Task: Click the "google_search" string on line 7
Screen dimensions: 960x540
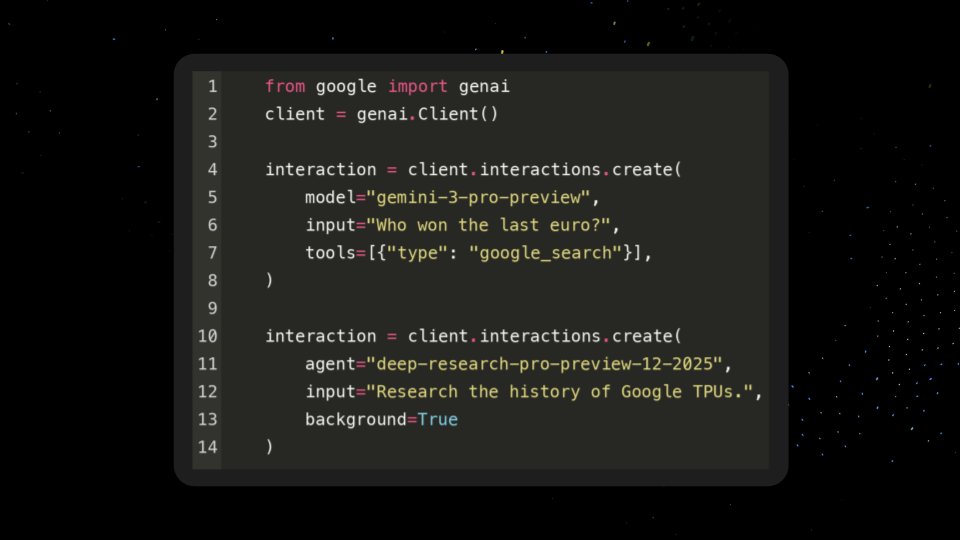Action: click(x=546, y=253)
